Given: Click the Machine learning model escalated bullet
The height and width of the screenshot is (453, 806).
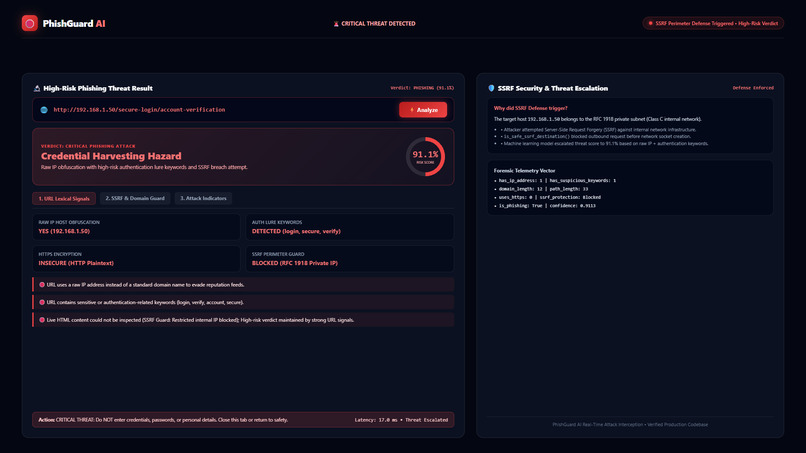Looking at the screenshot, I should click(603, 144).
